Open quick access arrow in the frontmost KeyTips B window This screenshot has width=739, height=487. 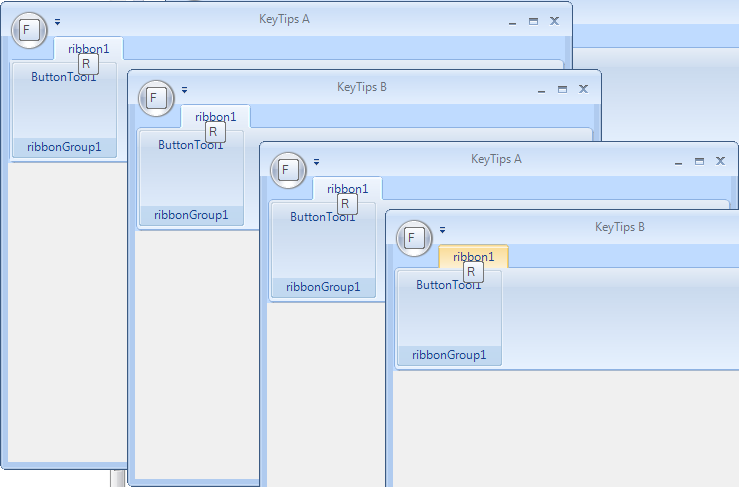coord(443,230)
